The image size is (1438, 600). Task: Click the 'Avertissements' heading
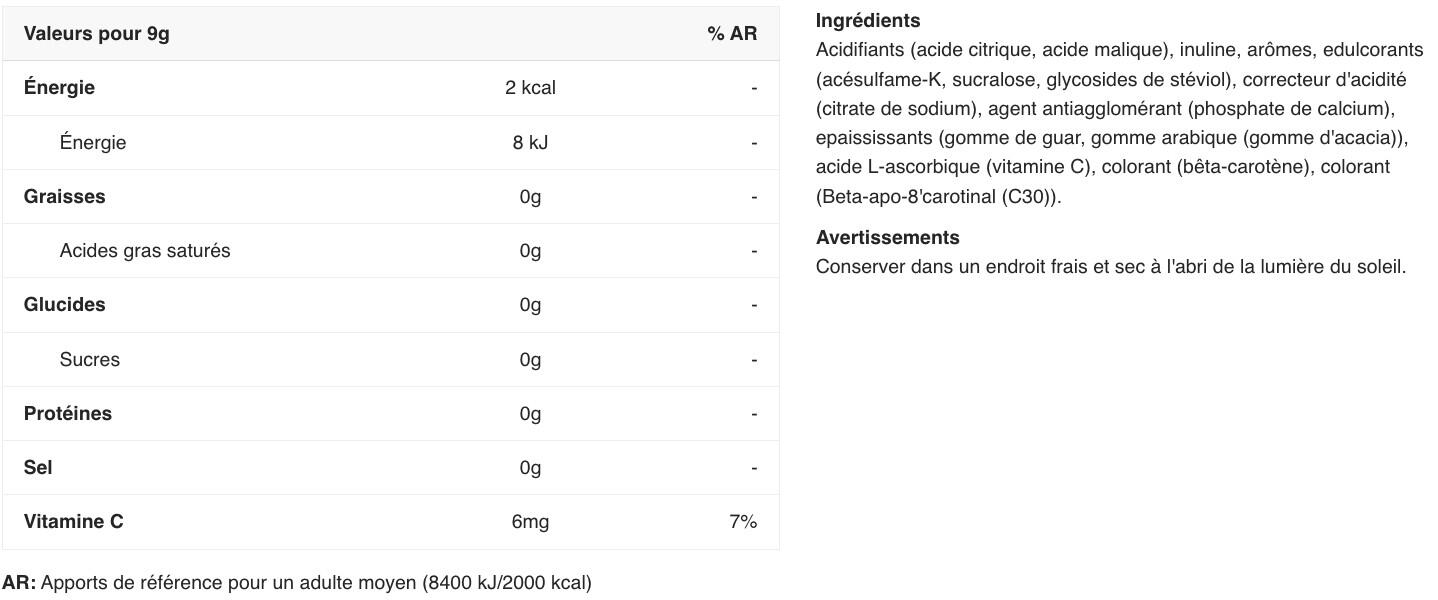tap(888, 238)
